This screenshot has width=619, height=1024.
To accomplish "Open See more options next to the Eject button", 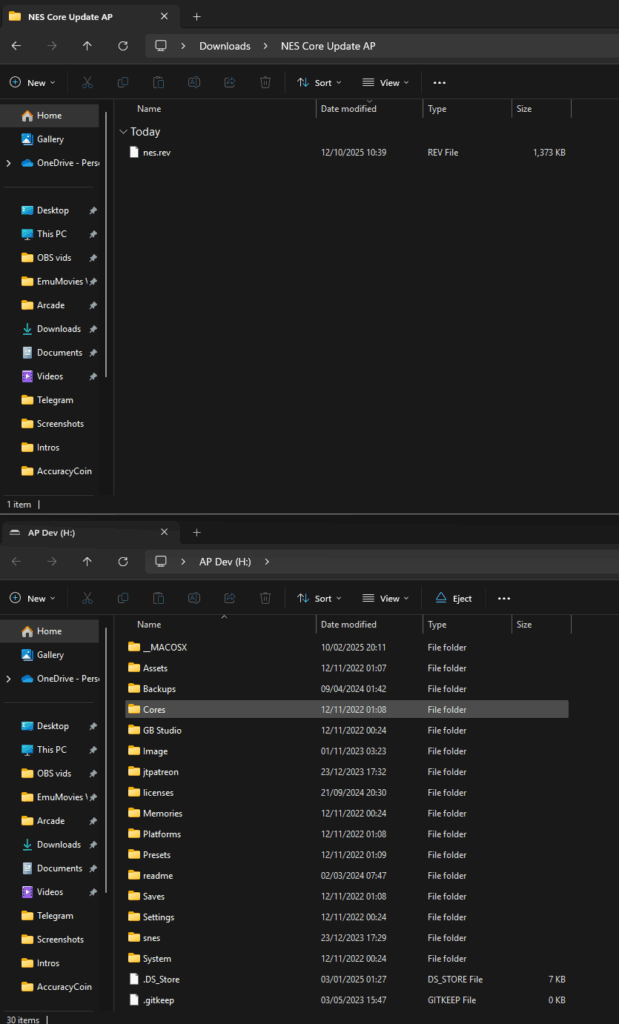I will (x=504, y=599).
